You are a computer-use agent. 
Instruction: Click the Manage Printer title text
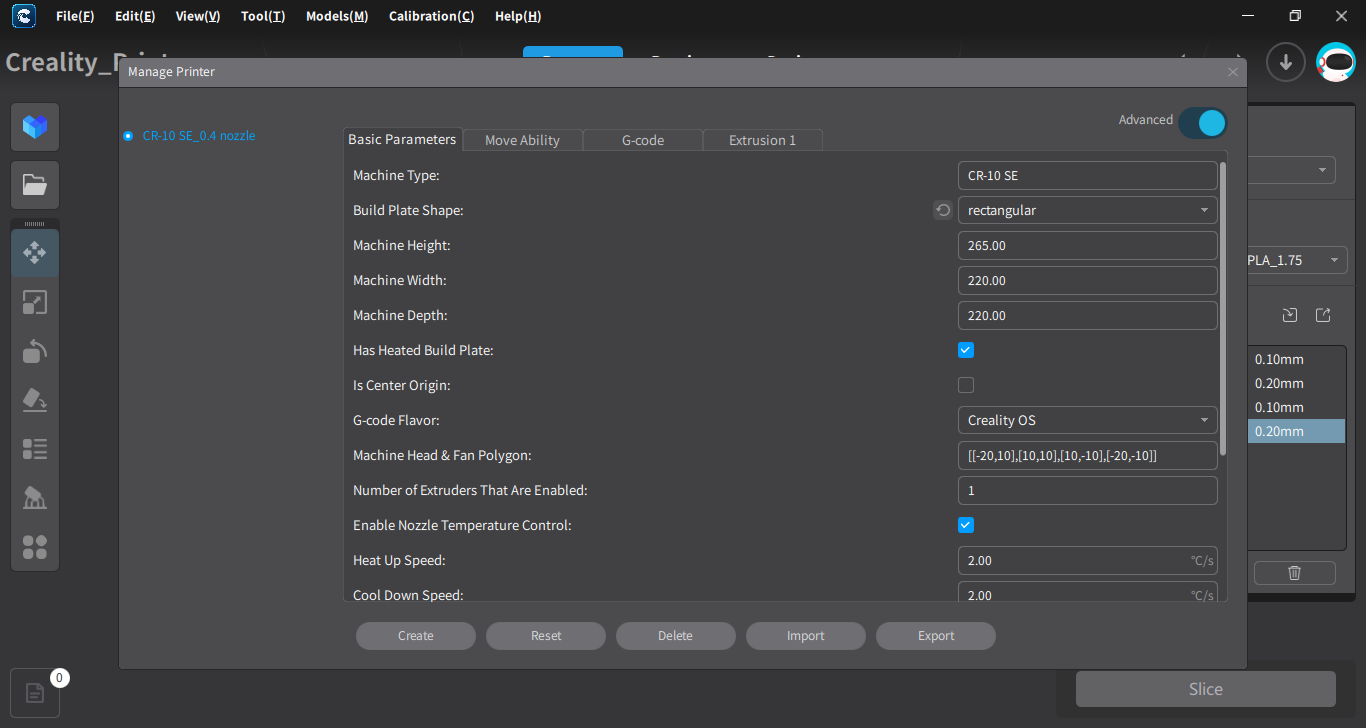[x=171, y=72]
